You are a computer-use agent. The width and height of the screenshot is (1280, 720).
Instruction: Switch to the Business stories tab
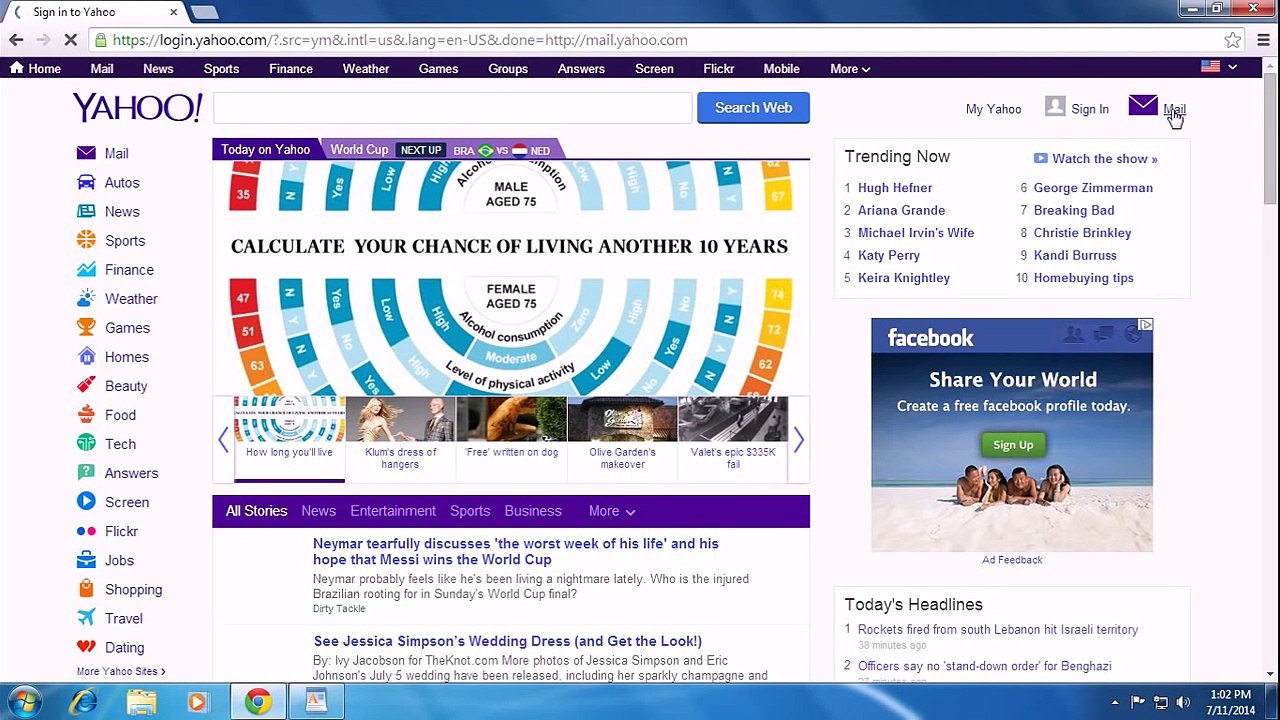pyautogui.click(x=533, y=511)
